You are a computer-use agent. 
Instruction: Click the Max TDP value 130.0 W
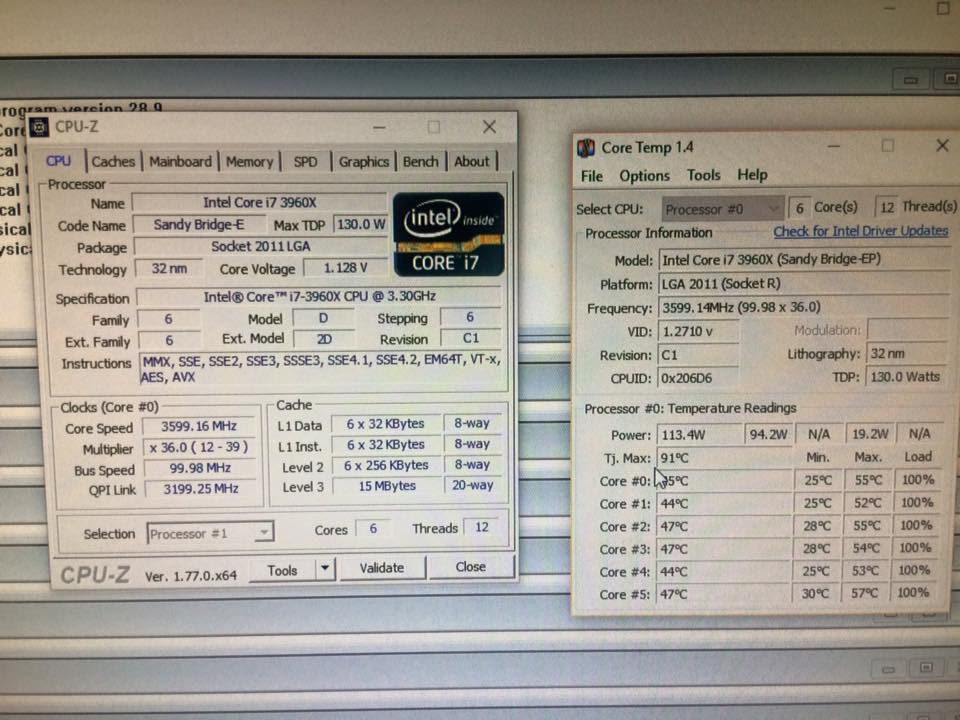click(361, 225)
